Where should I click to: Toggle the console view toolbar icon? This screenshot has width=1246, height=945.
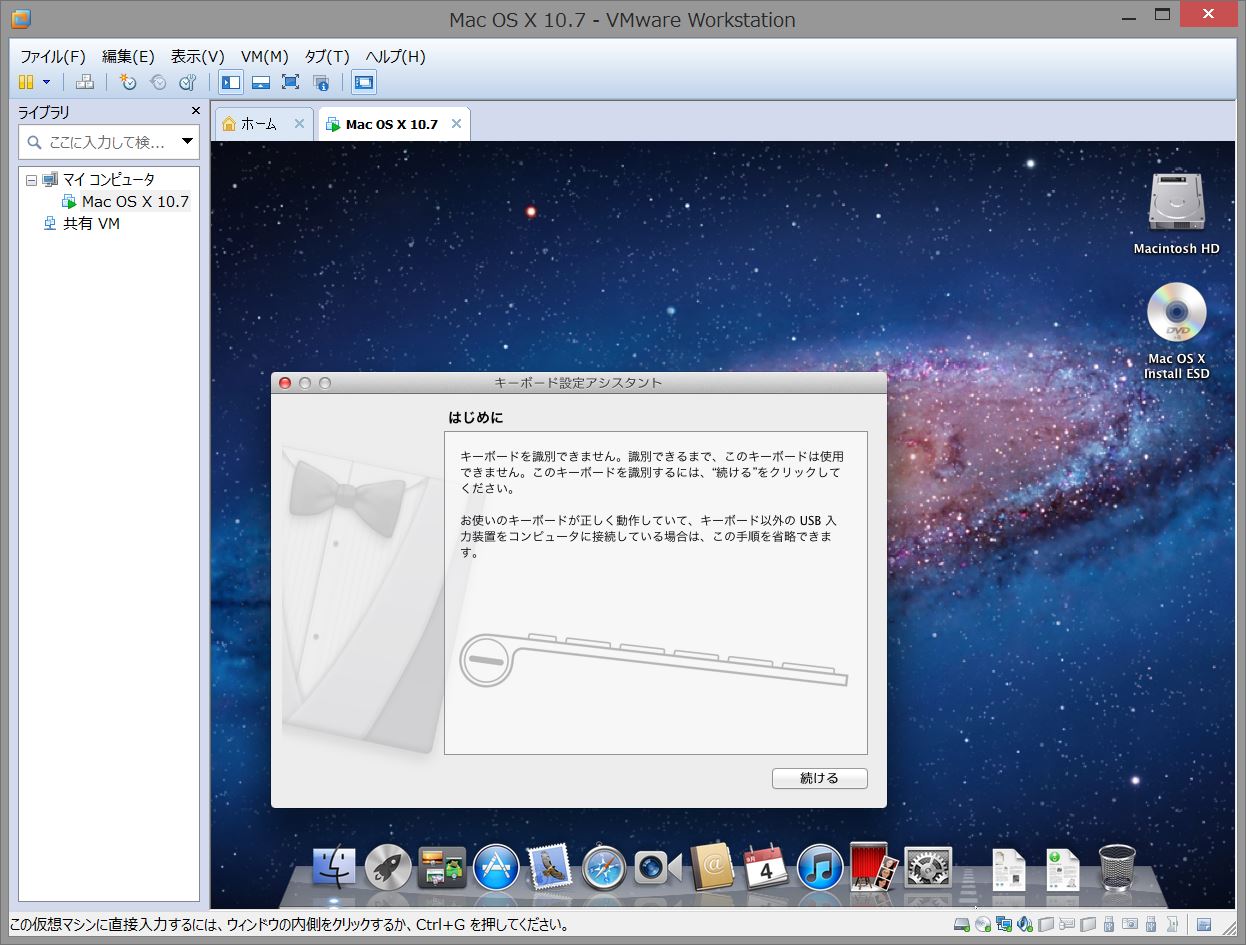click(x=364, y=82)
